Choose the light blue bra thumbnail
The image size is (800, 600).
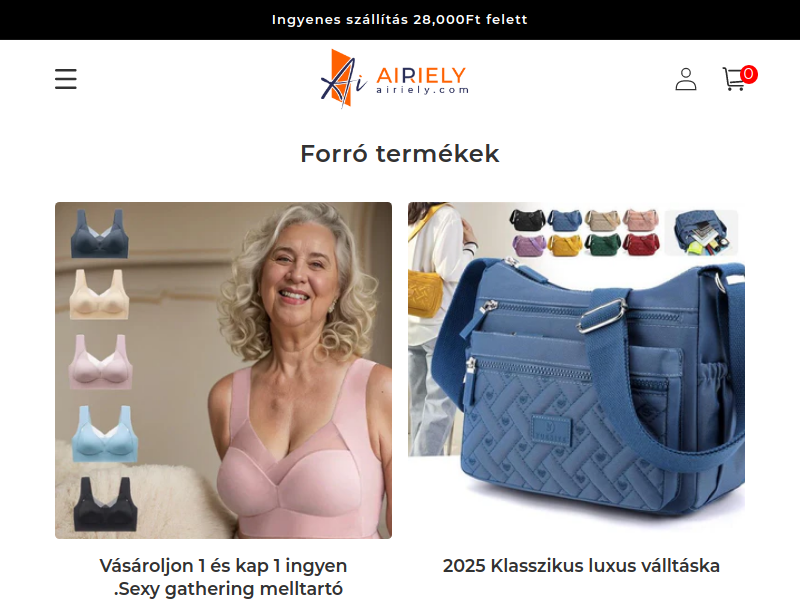pyautogui.click(x=105, y=434)
